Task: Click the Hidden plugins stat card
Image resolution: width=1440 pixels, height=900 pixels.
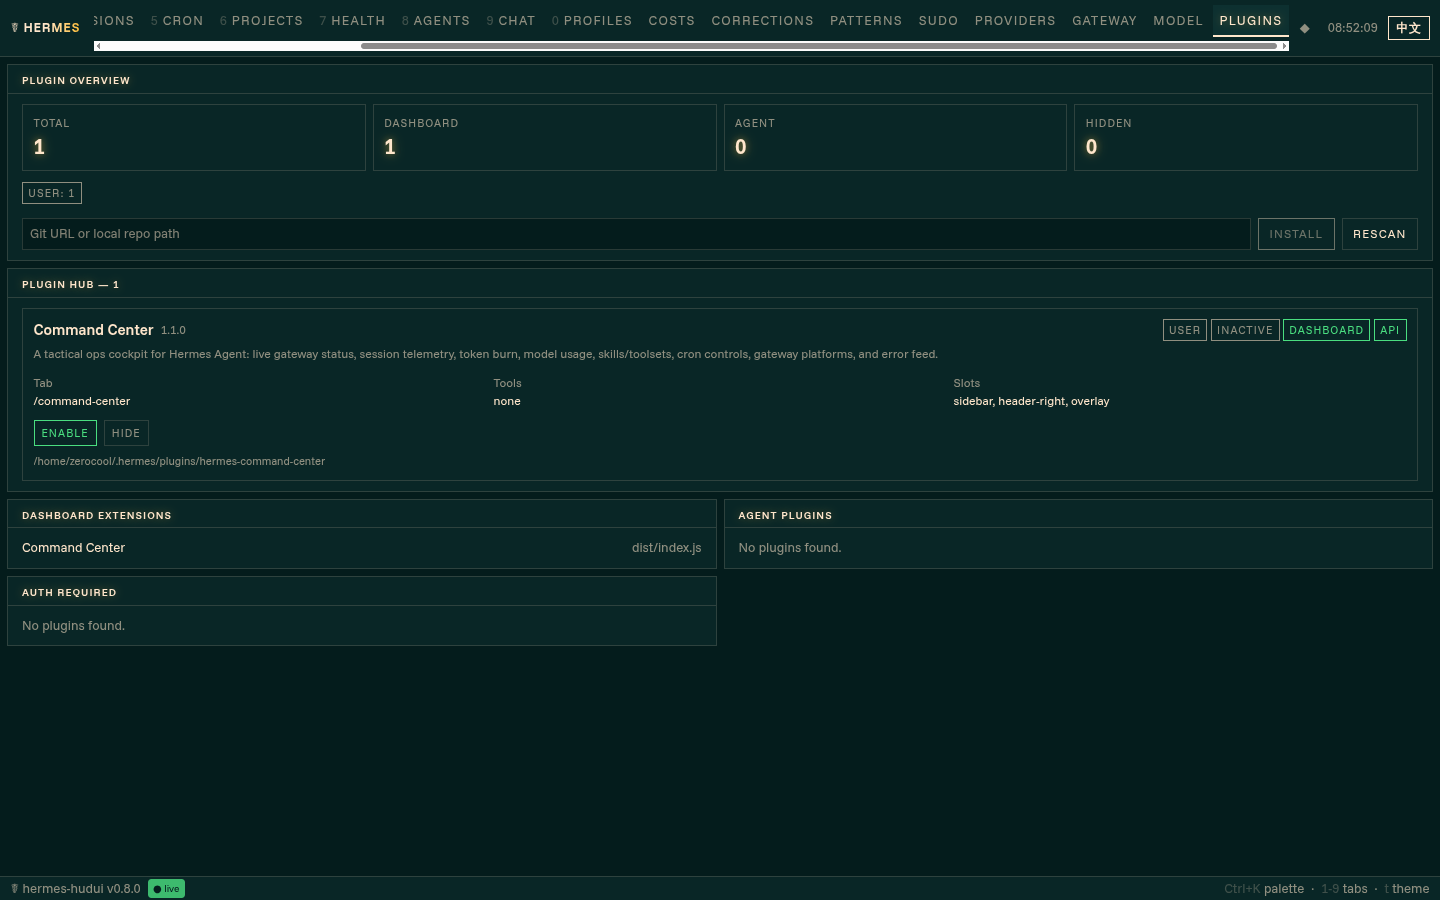Action: 1246,137
